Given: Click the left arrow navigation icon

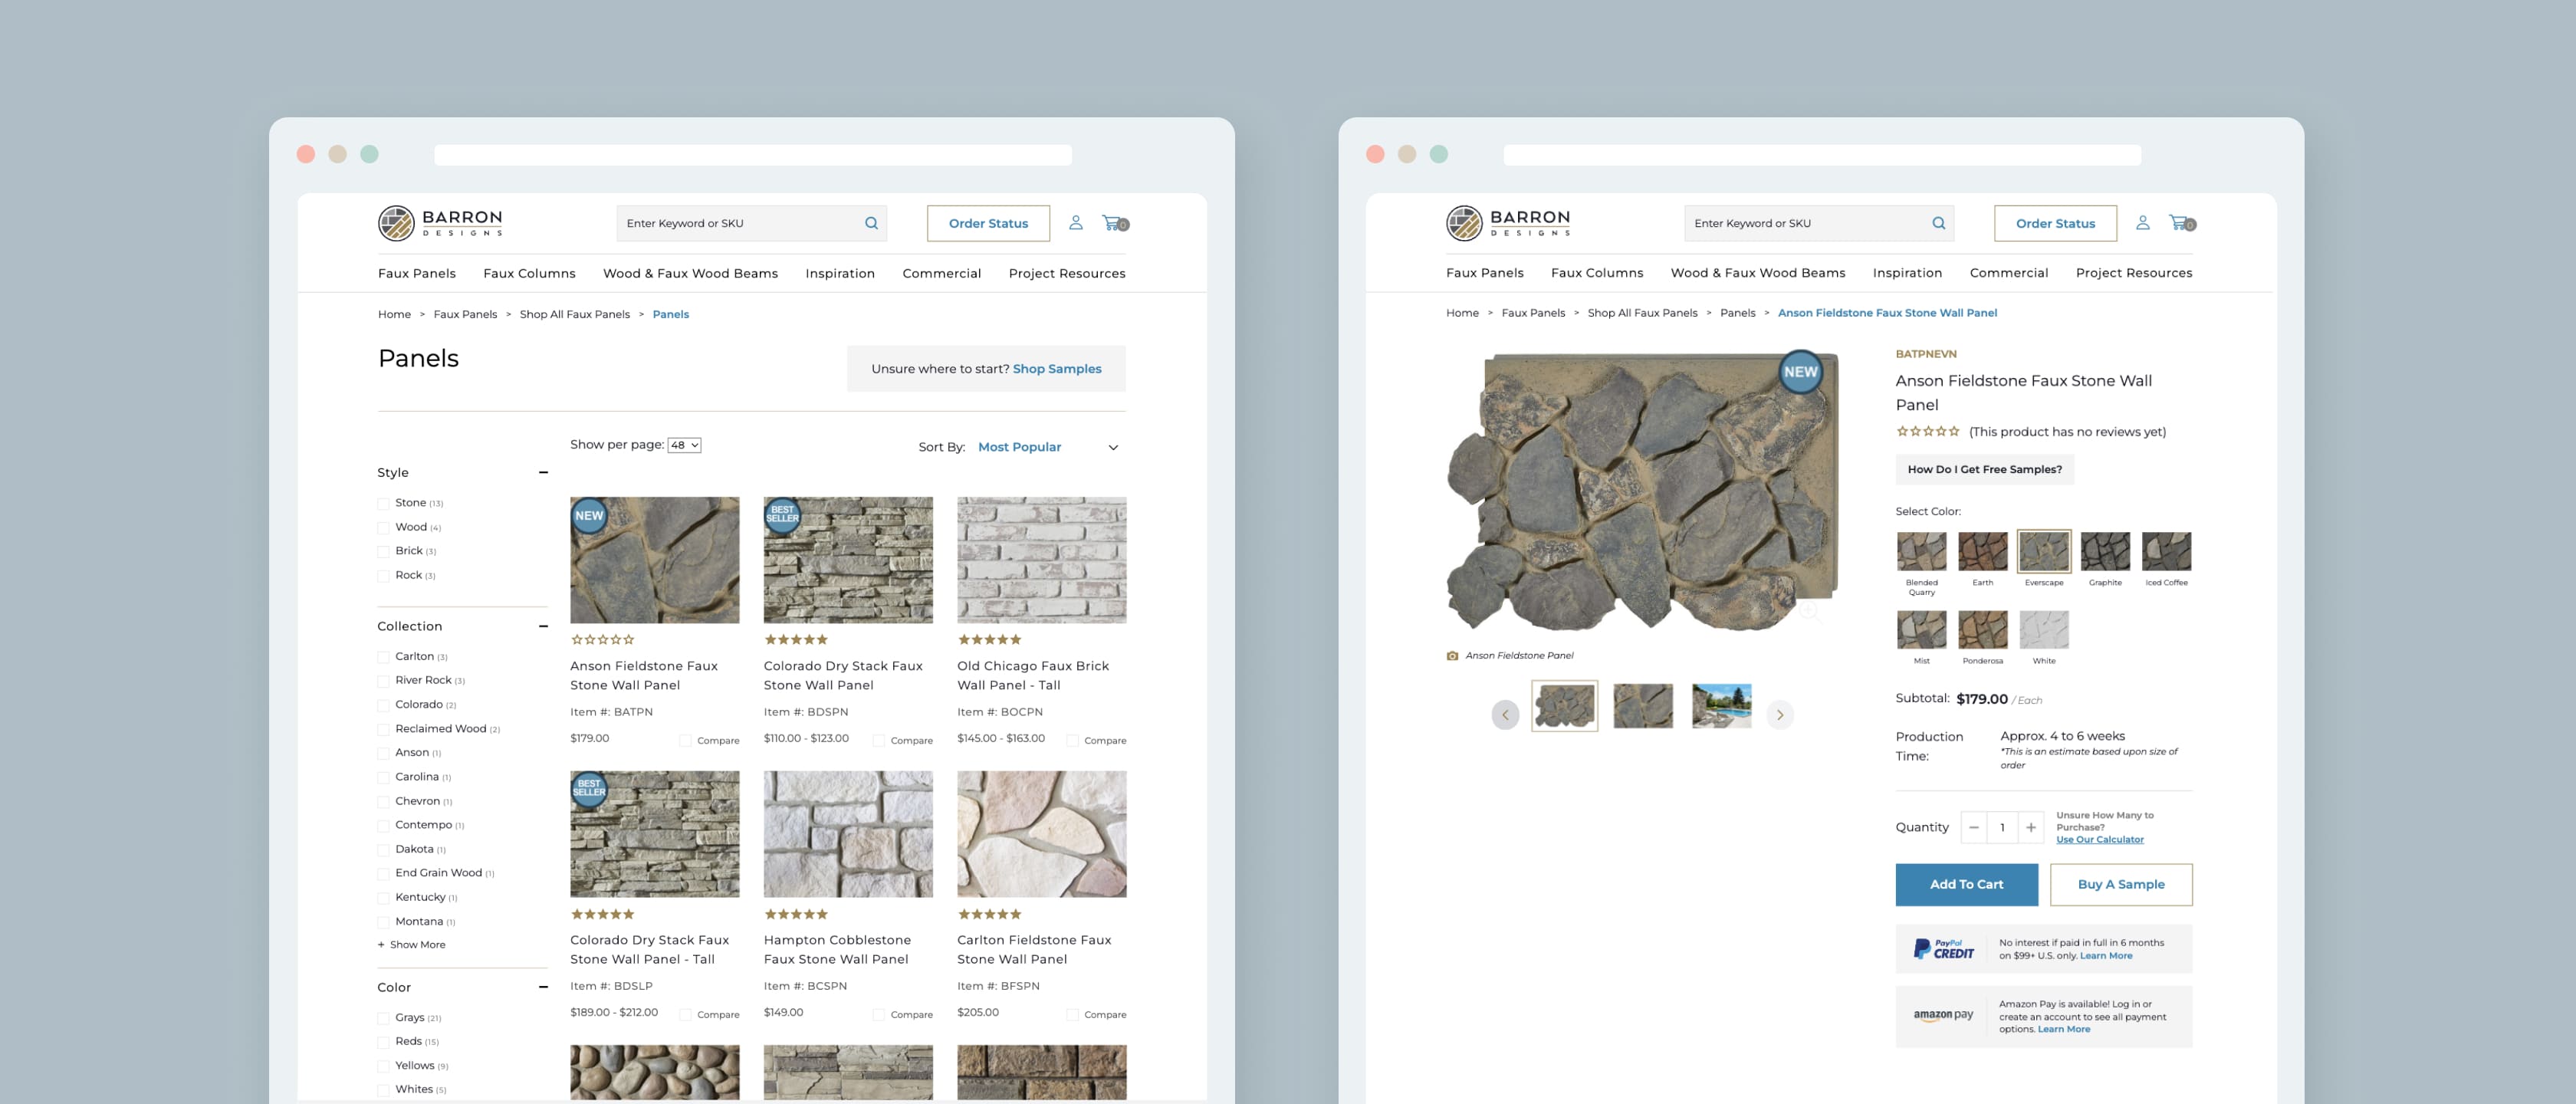Looking at the screenshot, I should click(1505, 713).
